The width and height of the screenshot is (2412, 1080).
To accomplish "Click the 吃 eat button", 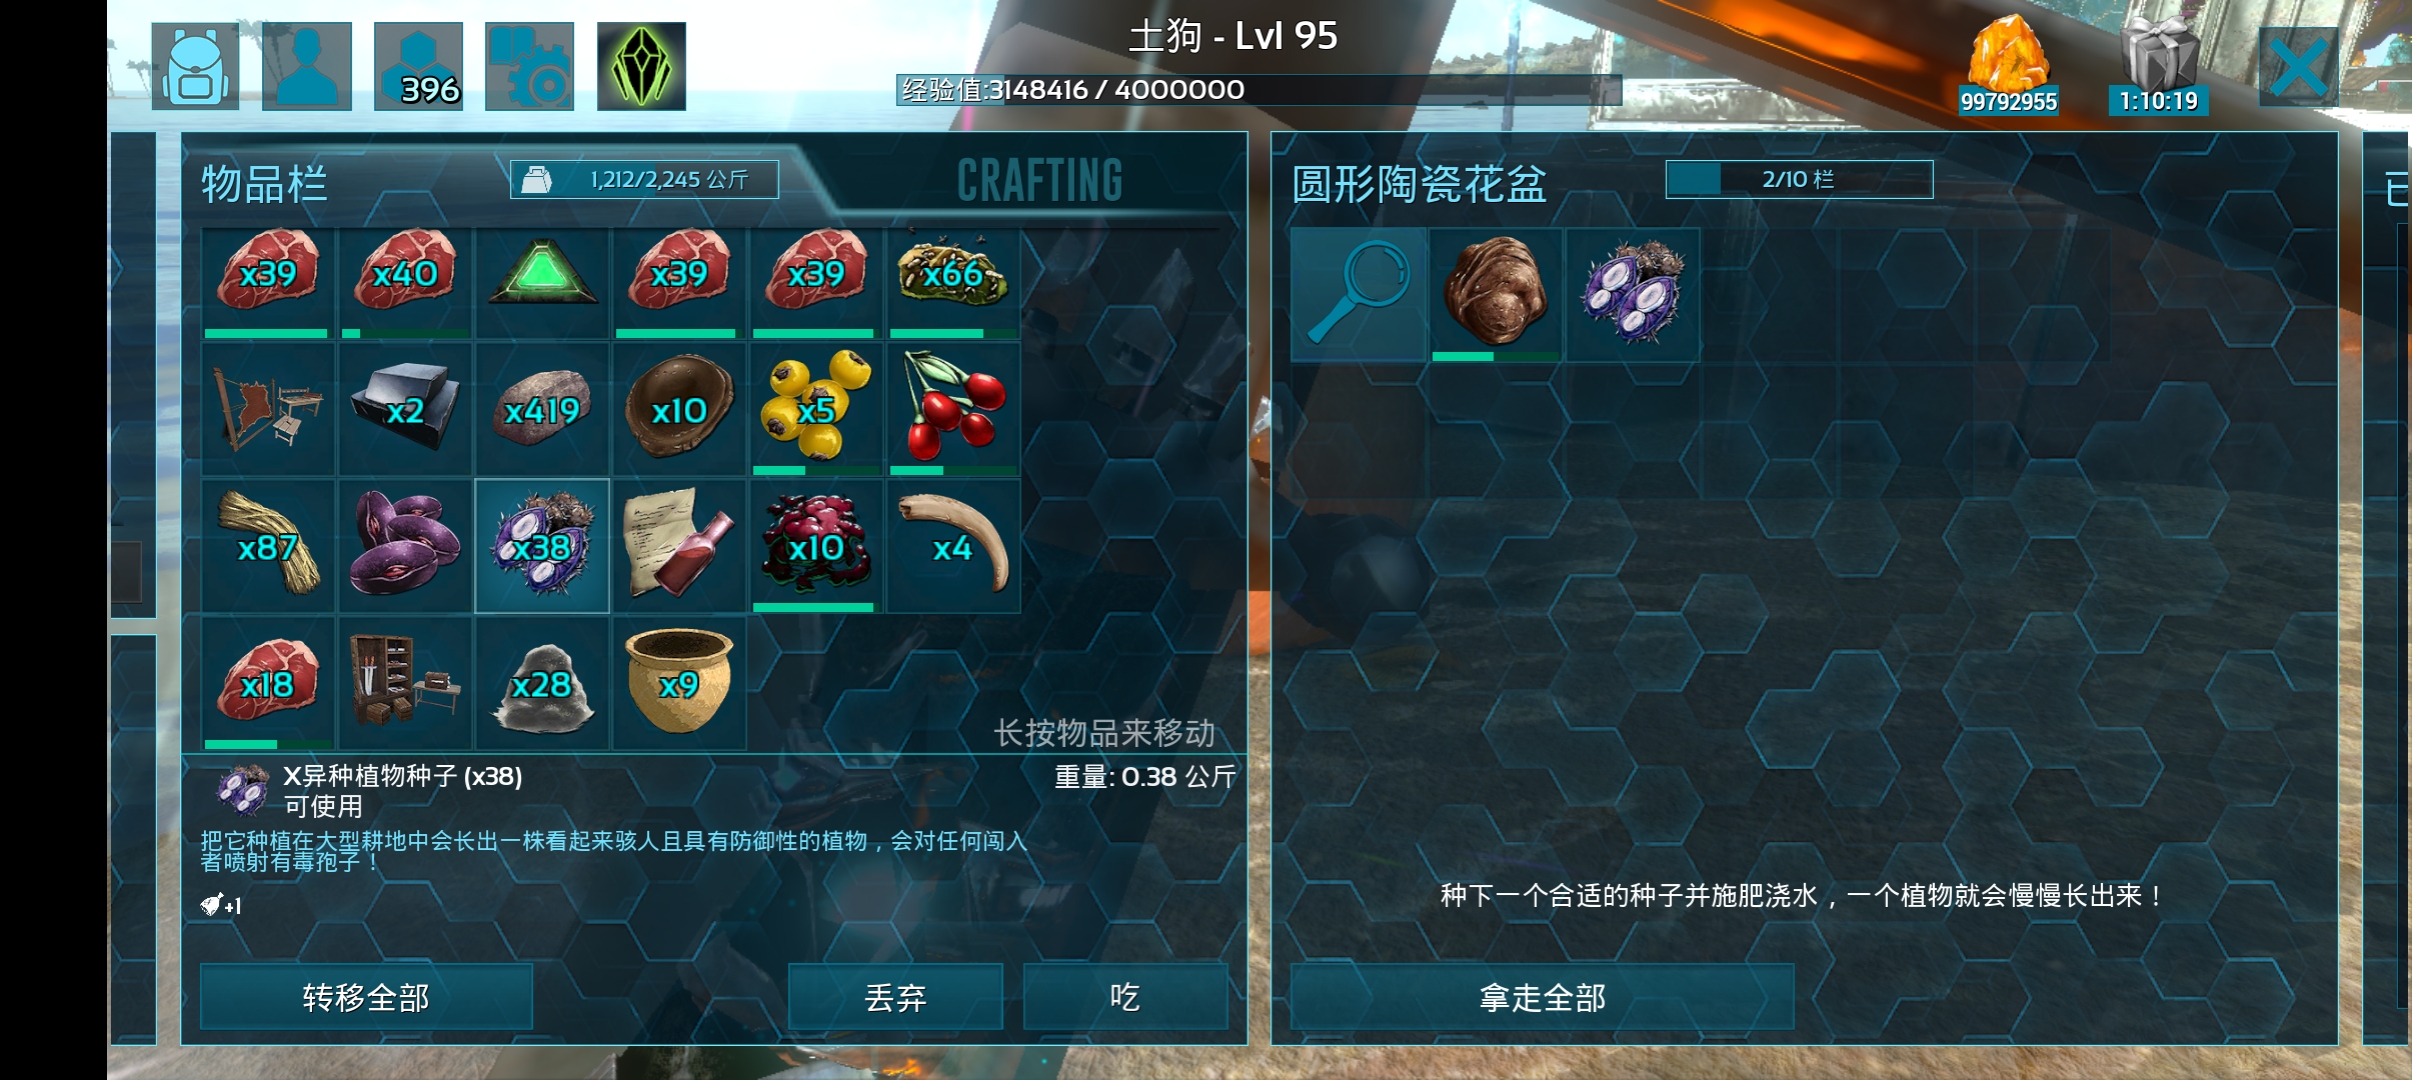I will click(x=1125, y=997).
